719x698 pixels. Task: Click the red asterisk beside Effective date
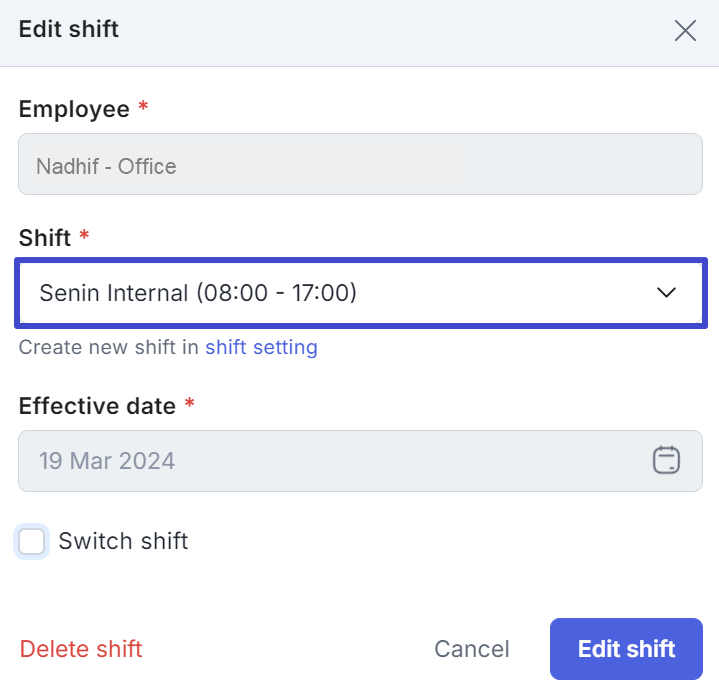click(189, 404)
